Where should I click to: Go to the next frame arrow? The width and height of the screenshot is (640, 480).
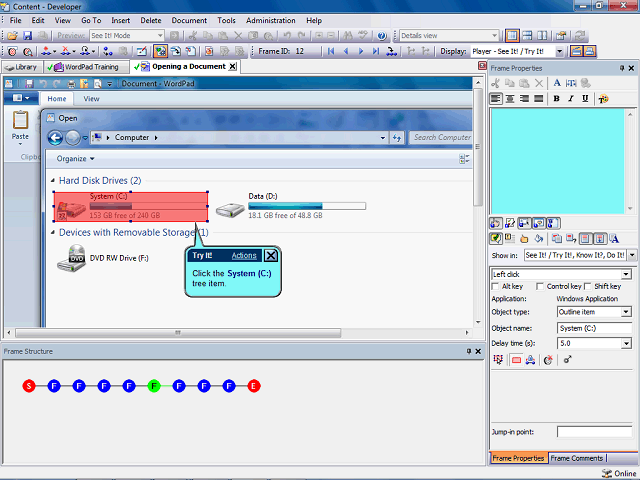[361, 51]
